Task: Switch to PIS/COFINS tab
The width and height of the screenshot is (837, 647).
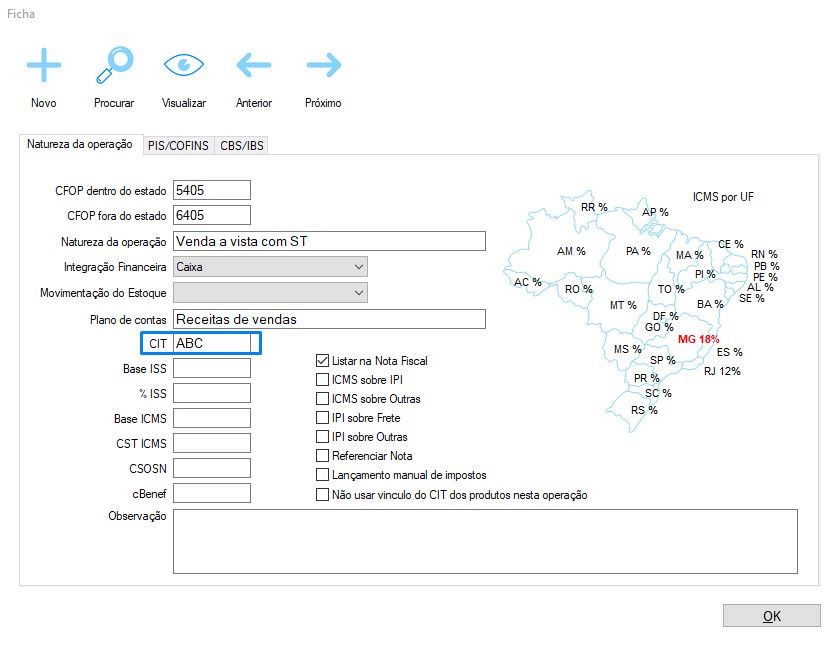Action: pyautogui.click(x=178, y=145)
